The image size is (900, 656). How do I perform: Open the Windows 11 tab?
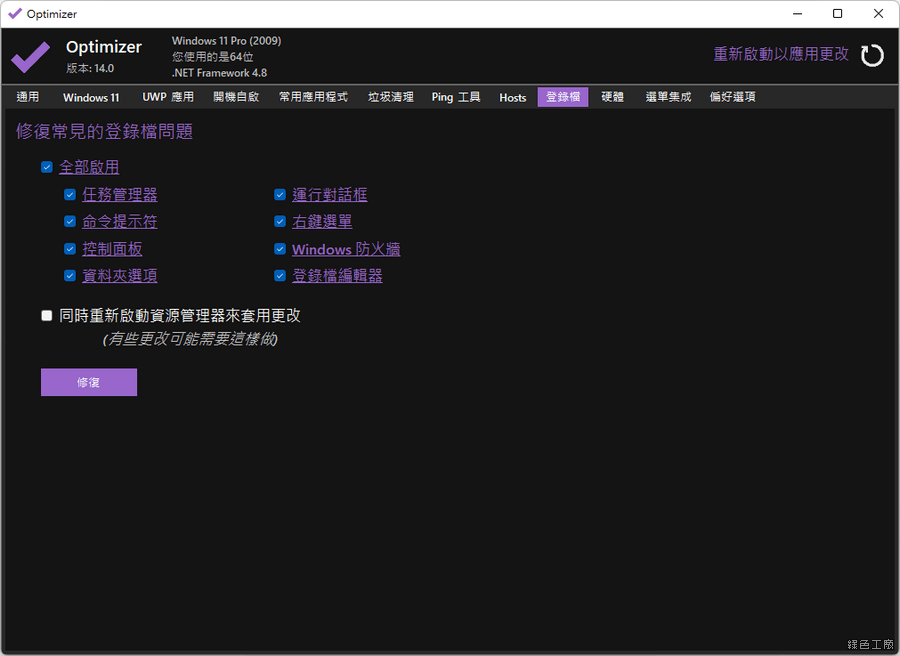point(91,97)
